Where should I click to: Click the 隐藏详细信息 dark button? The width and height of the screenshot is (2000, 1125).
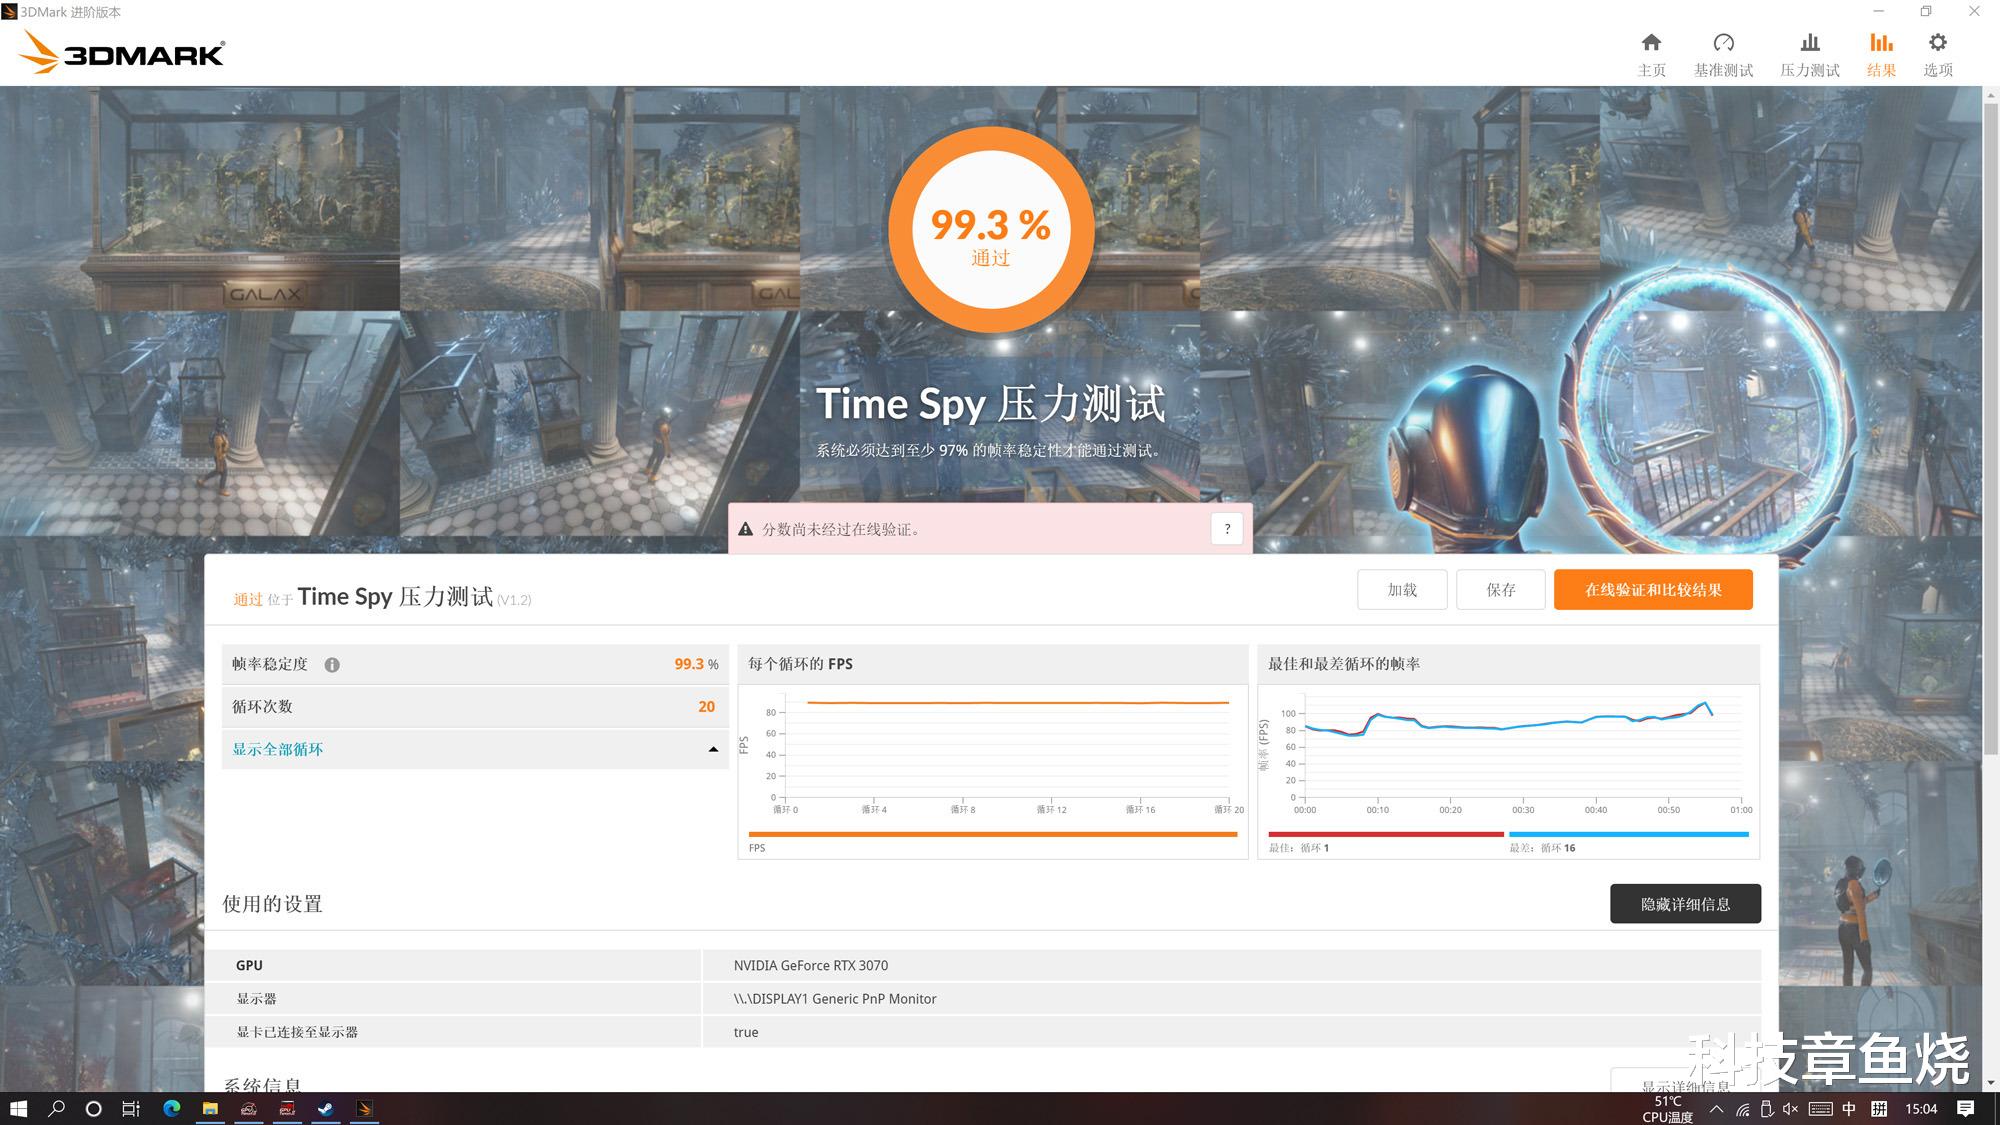tap(1685, 904)
